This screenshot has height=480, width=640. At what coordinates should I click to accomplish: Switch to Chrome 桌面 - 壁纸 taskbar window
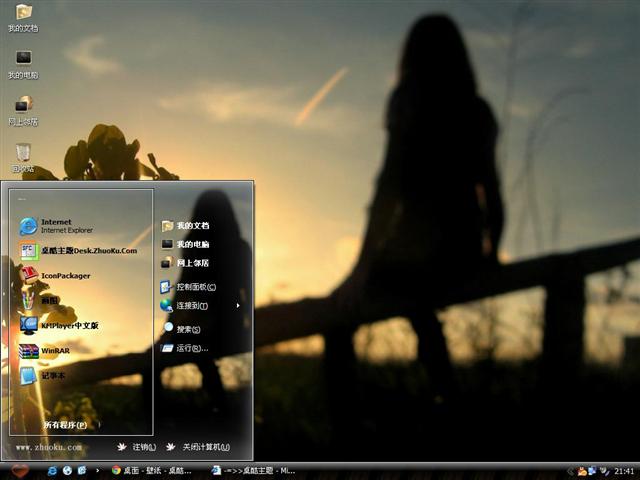pyautogui.click(x=152, y=471)
